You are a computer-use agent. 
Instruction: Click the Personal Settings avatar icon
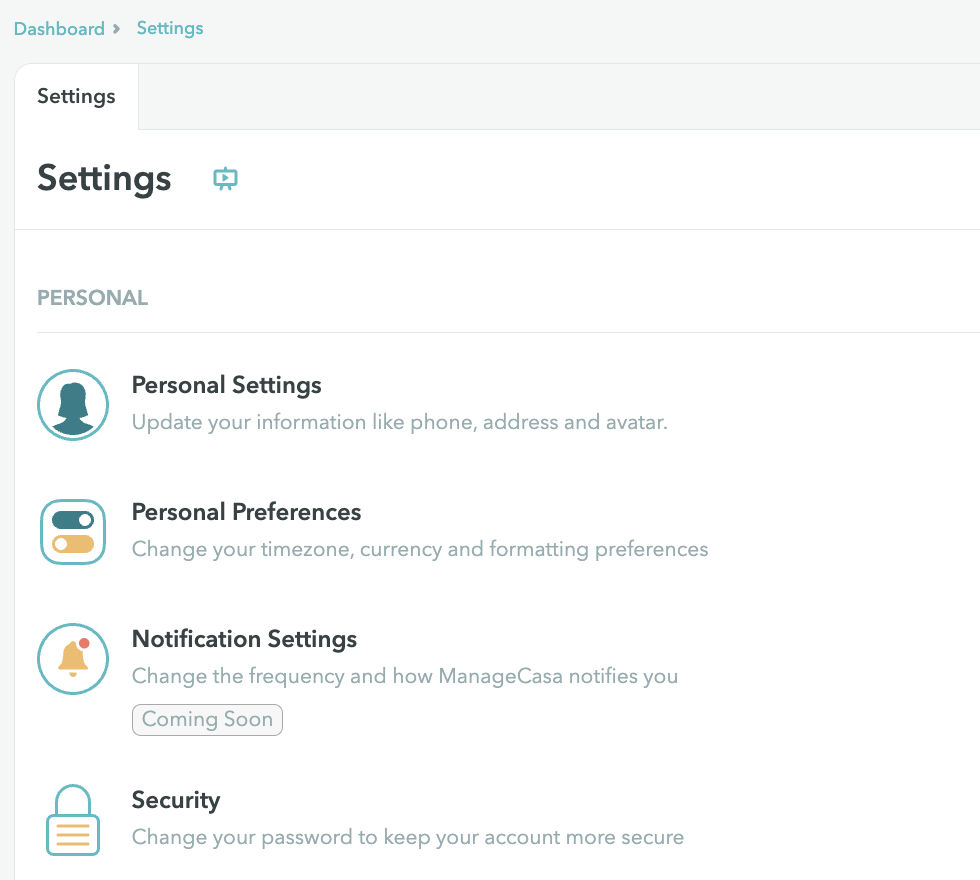(72, 404)
